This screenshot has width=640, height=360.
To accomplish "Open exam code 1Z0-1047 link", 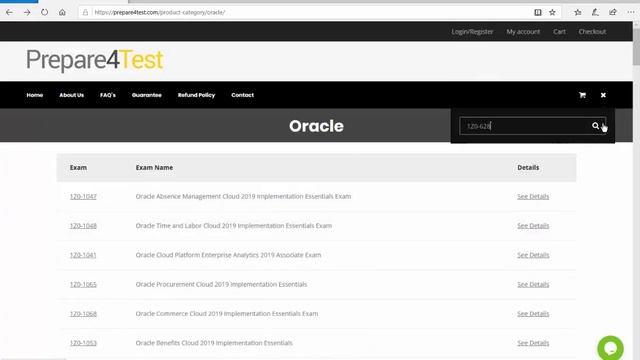I will (83, 196).
